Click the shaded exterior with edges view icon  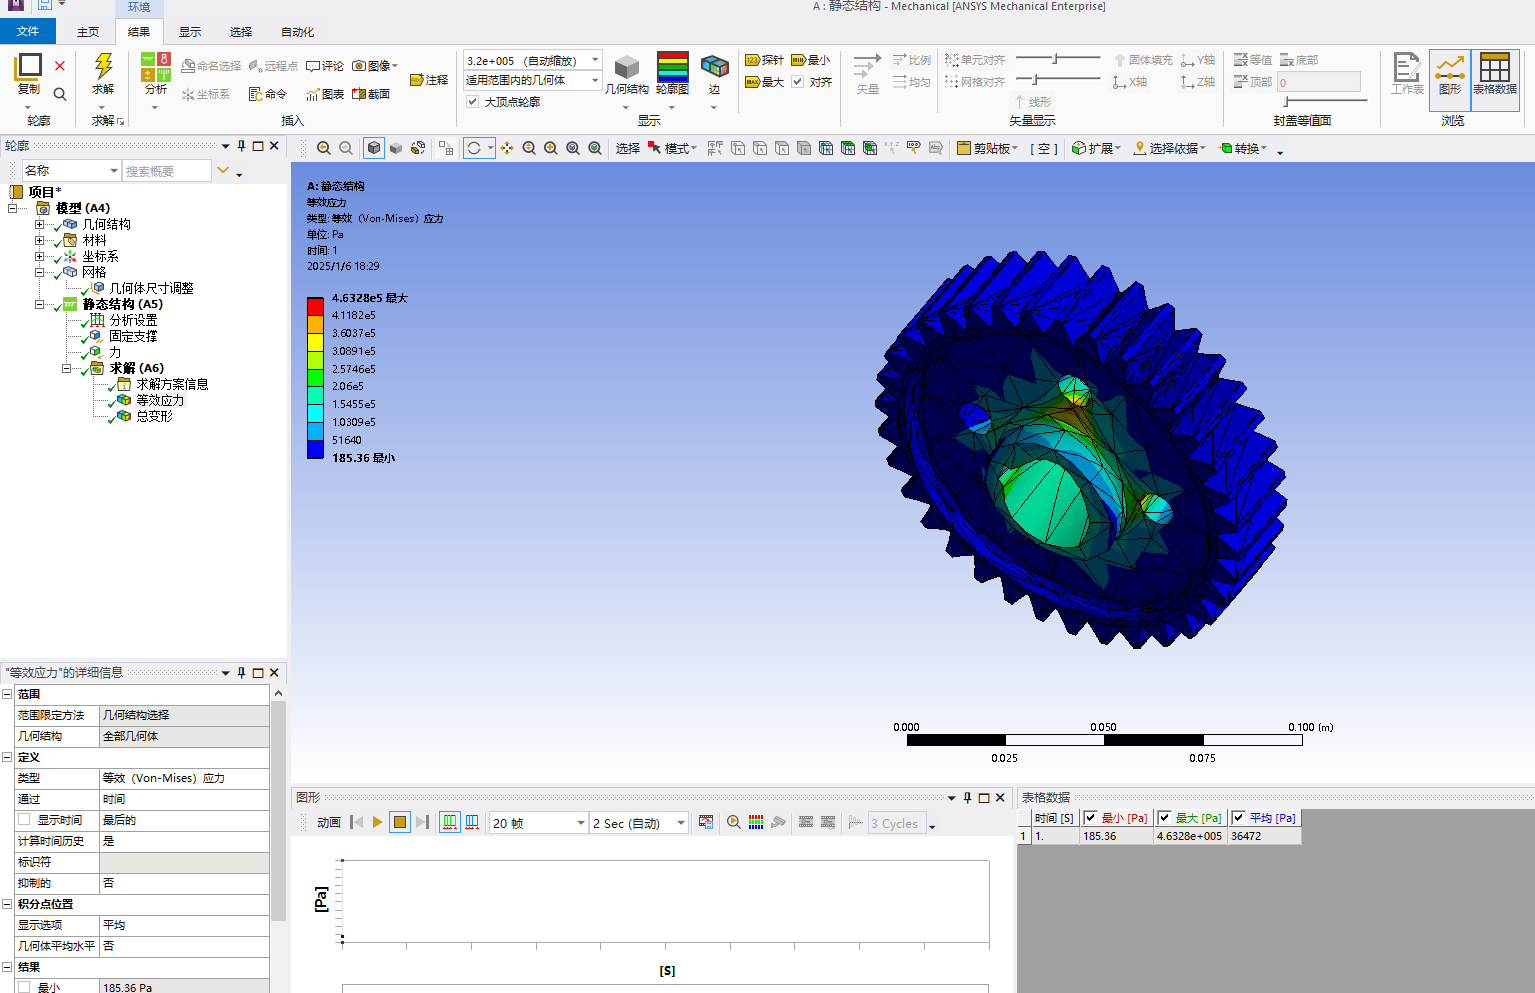tap(374, 148)
